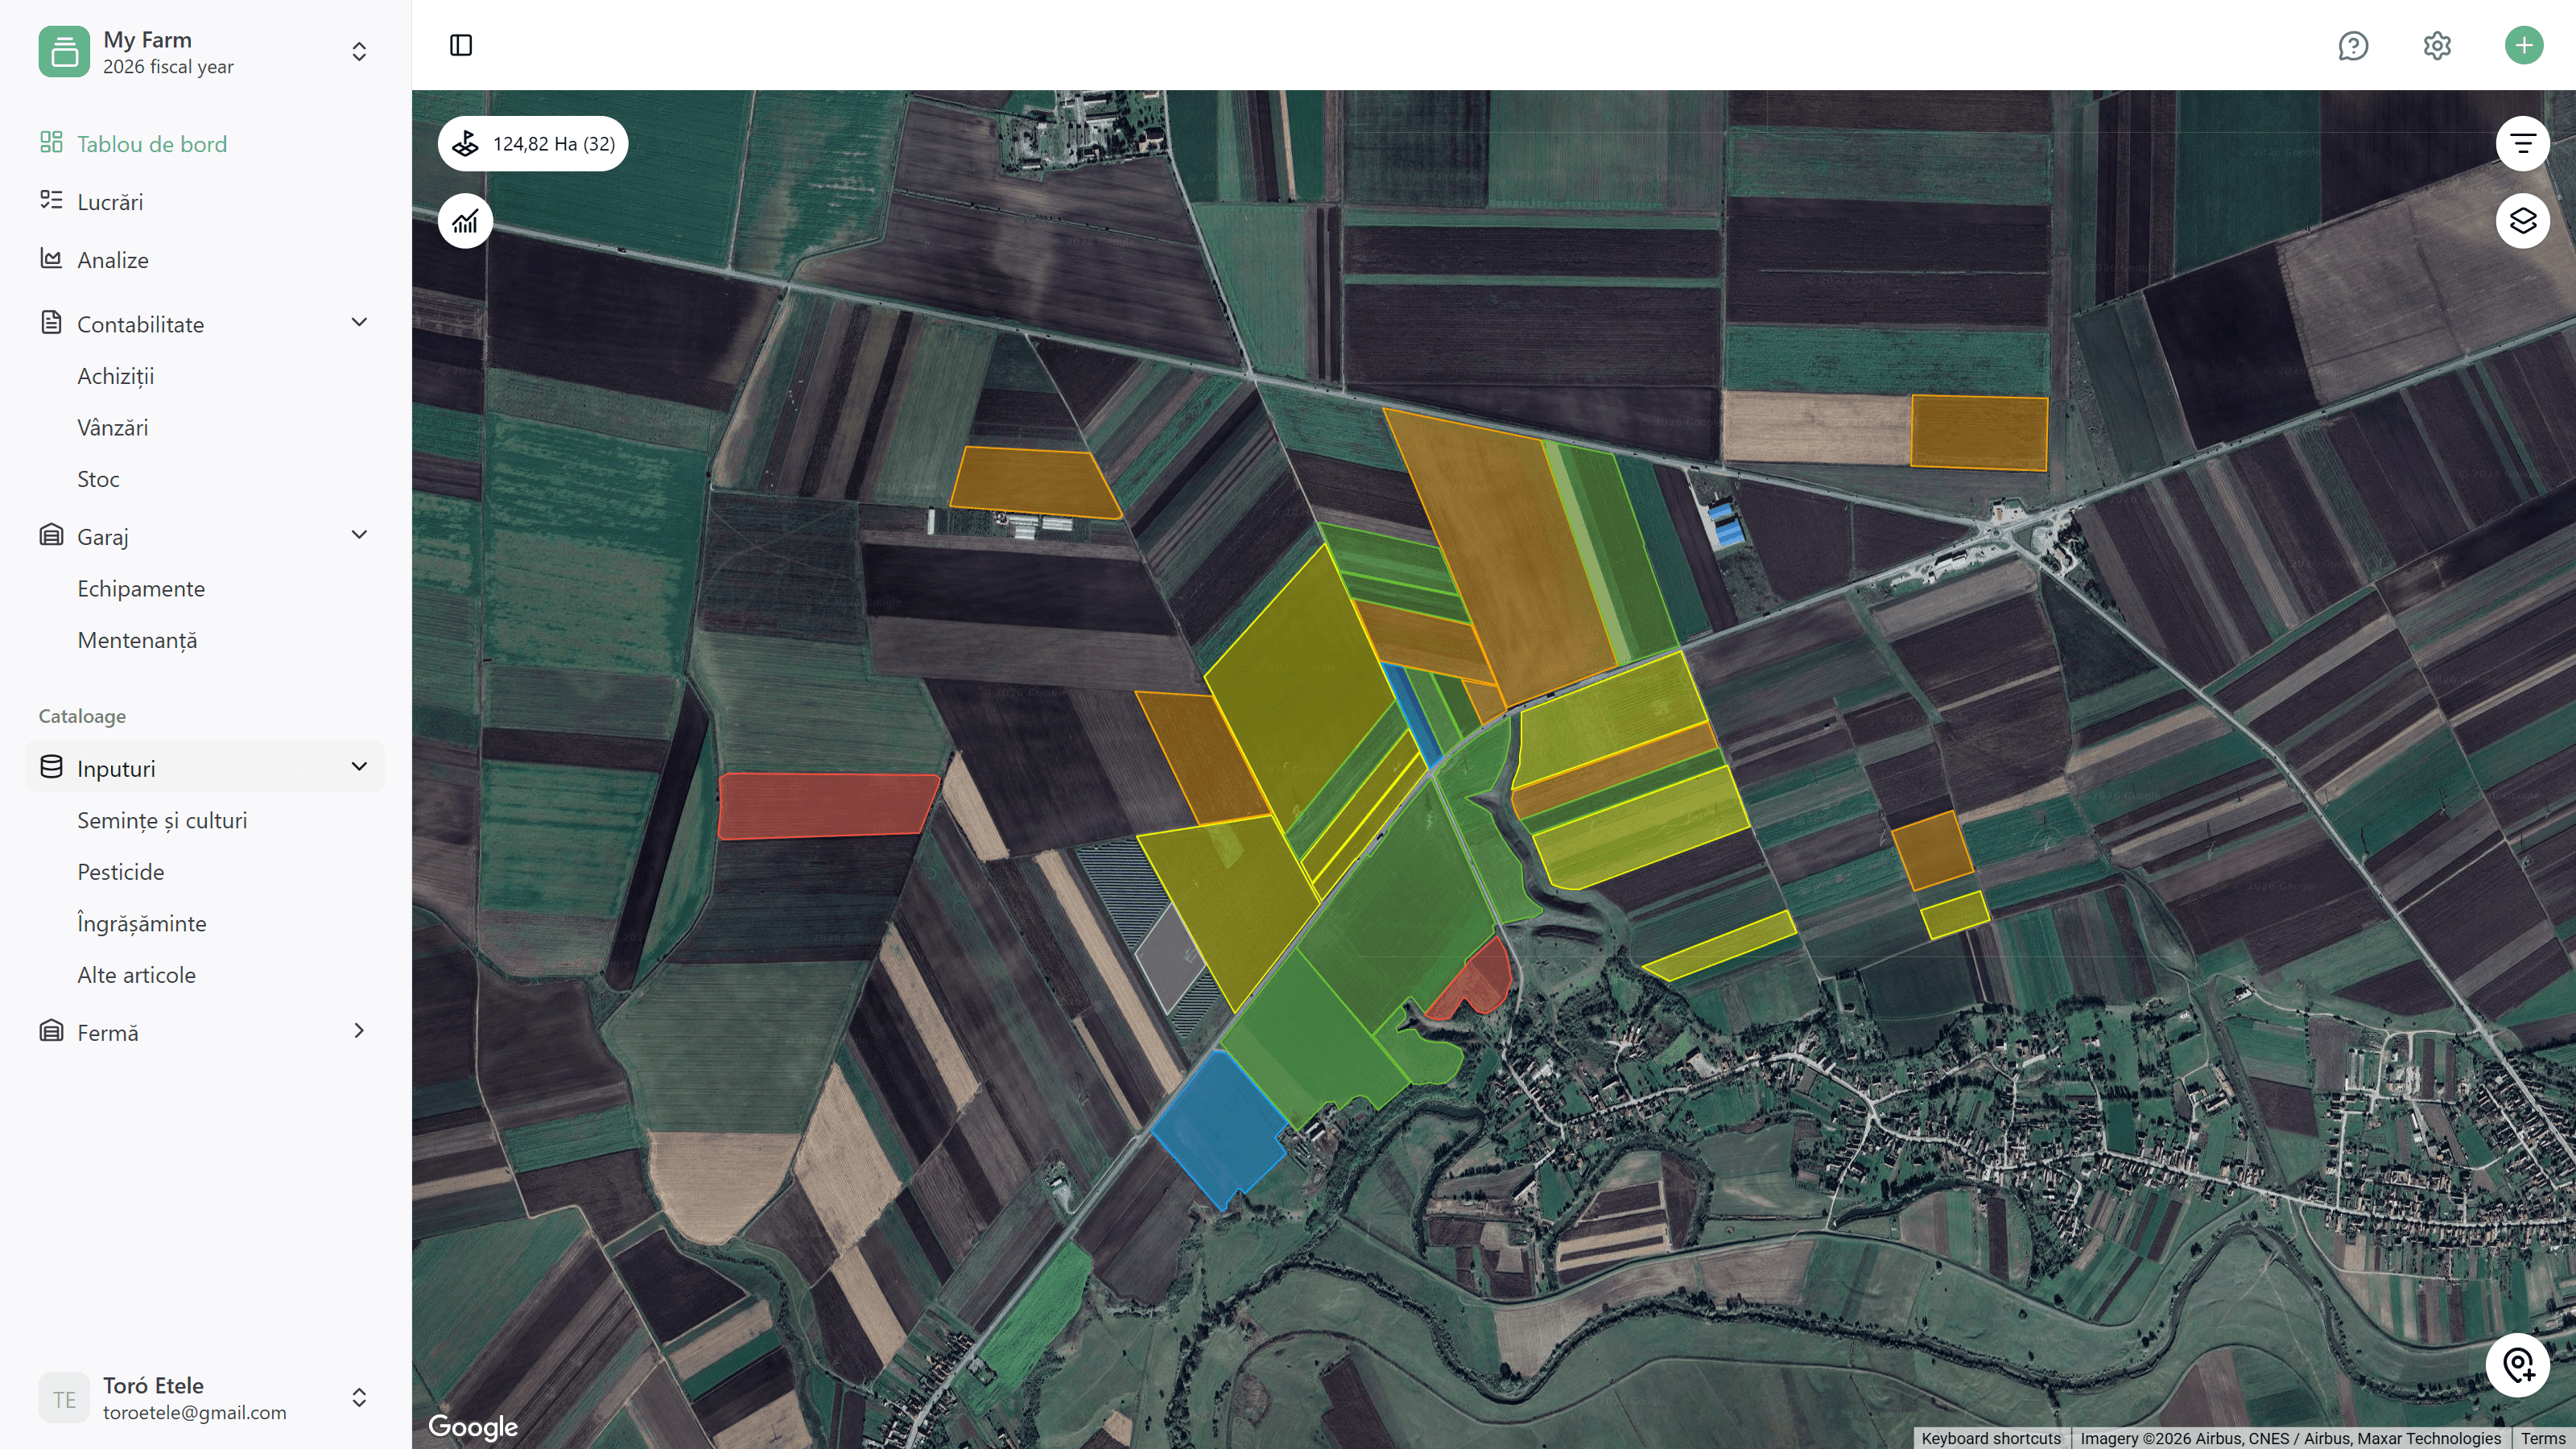The height and width of the screenshot is (1449, 2576).
Task: Open the field analytics chart overlay
Action: [x=465, y=220]
